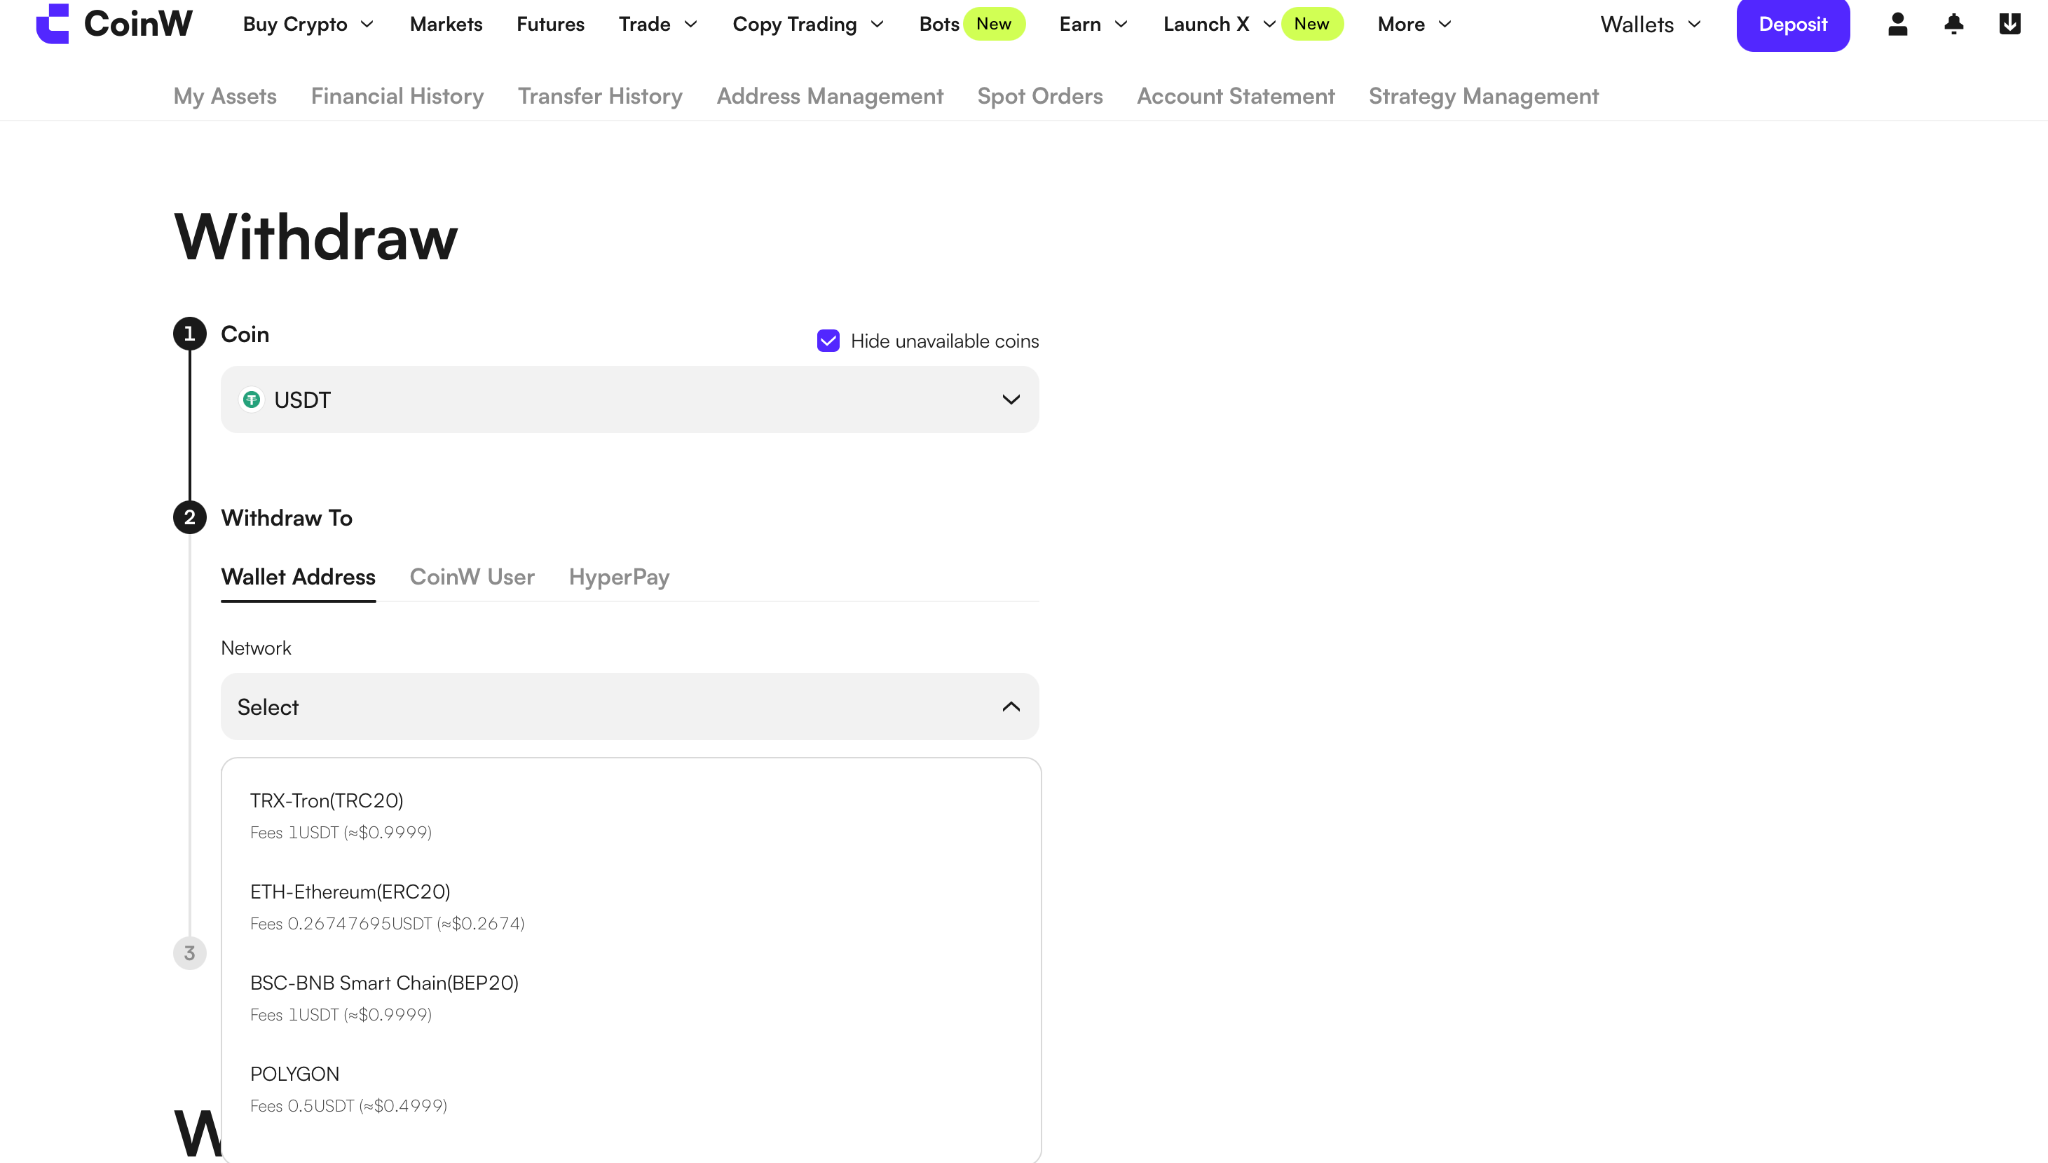The image size is (2048, 1163).
Task: Uncheck Hide unavailable coins
Action: pyautogui.click(x=828, y=341)
